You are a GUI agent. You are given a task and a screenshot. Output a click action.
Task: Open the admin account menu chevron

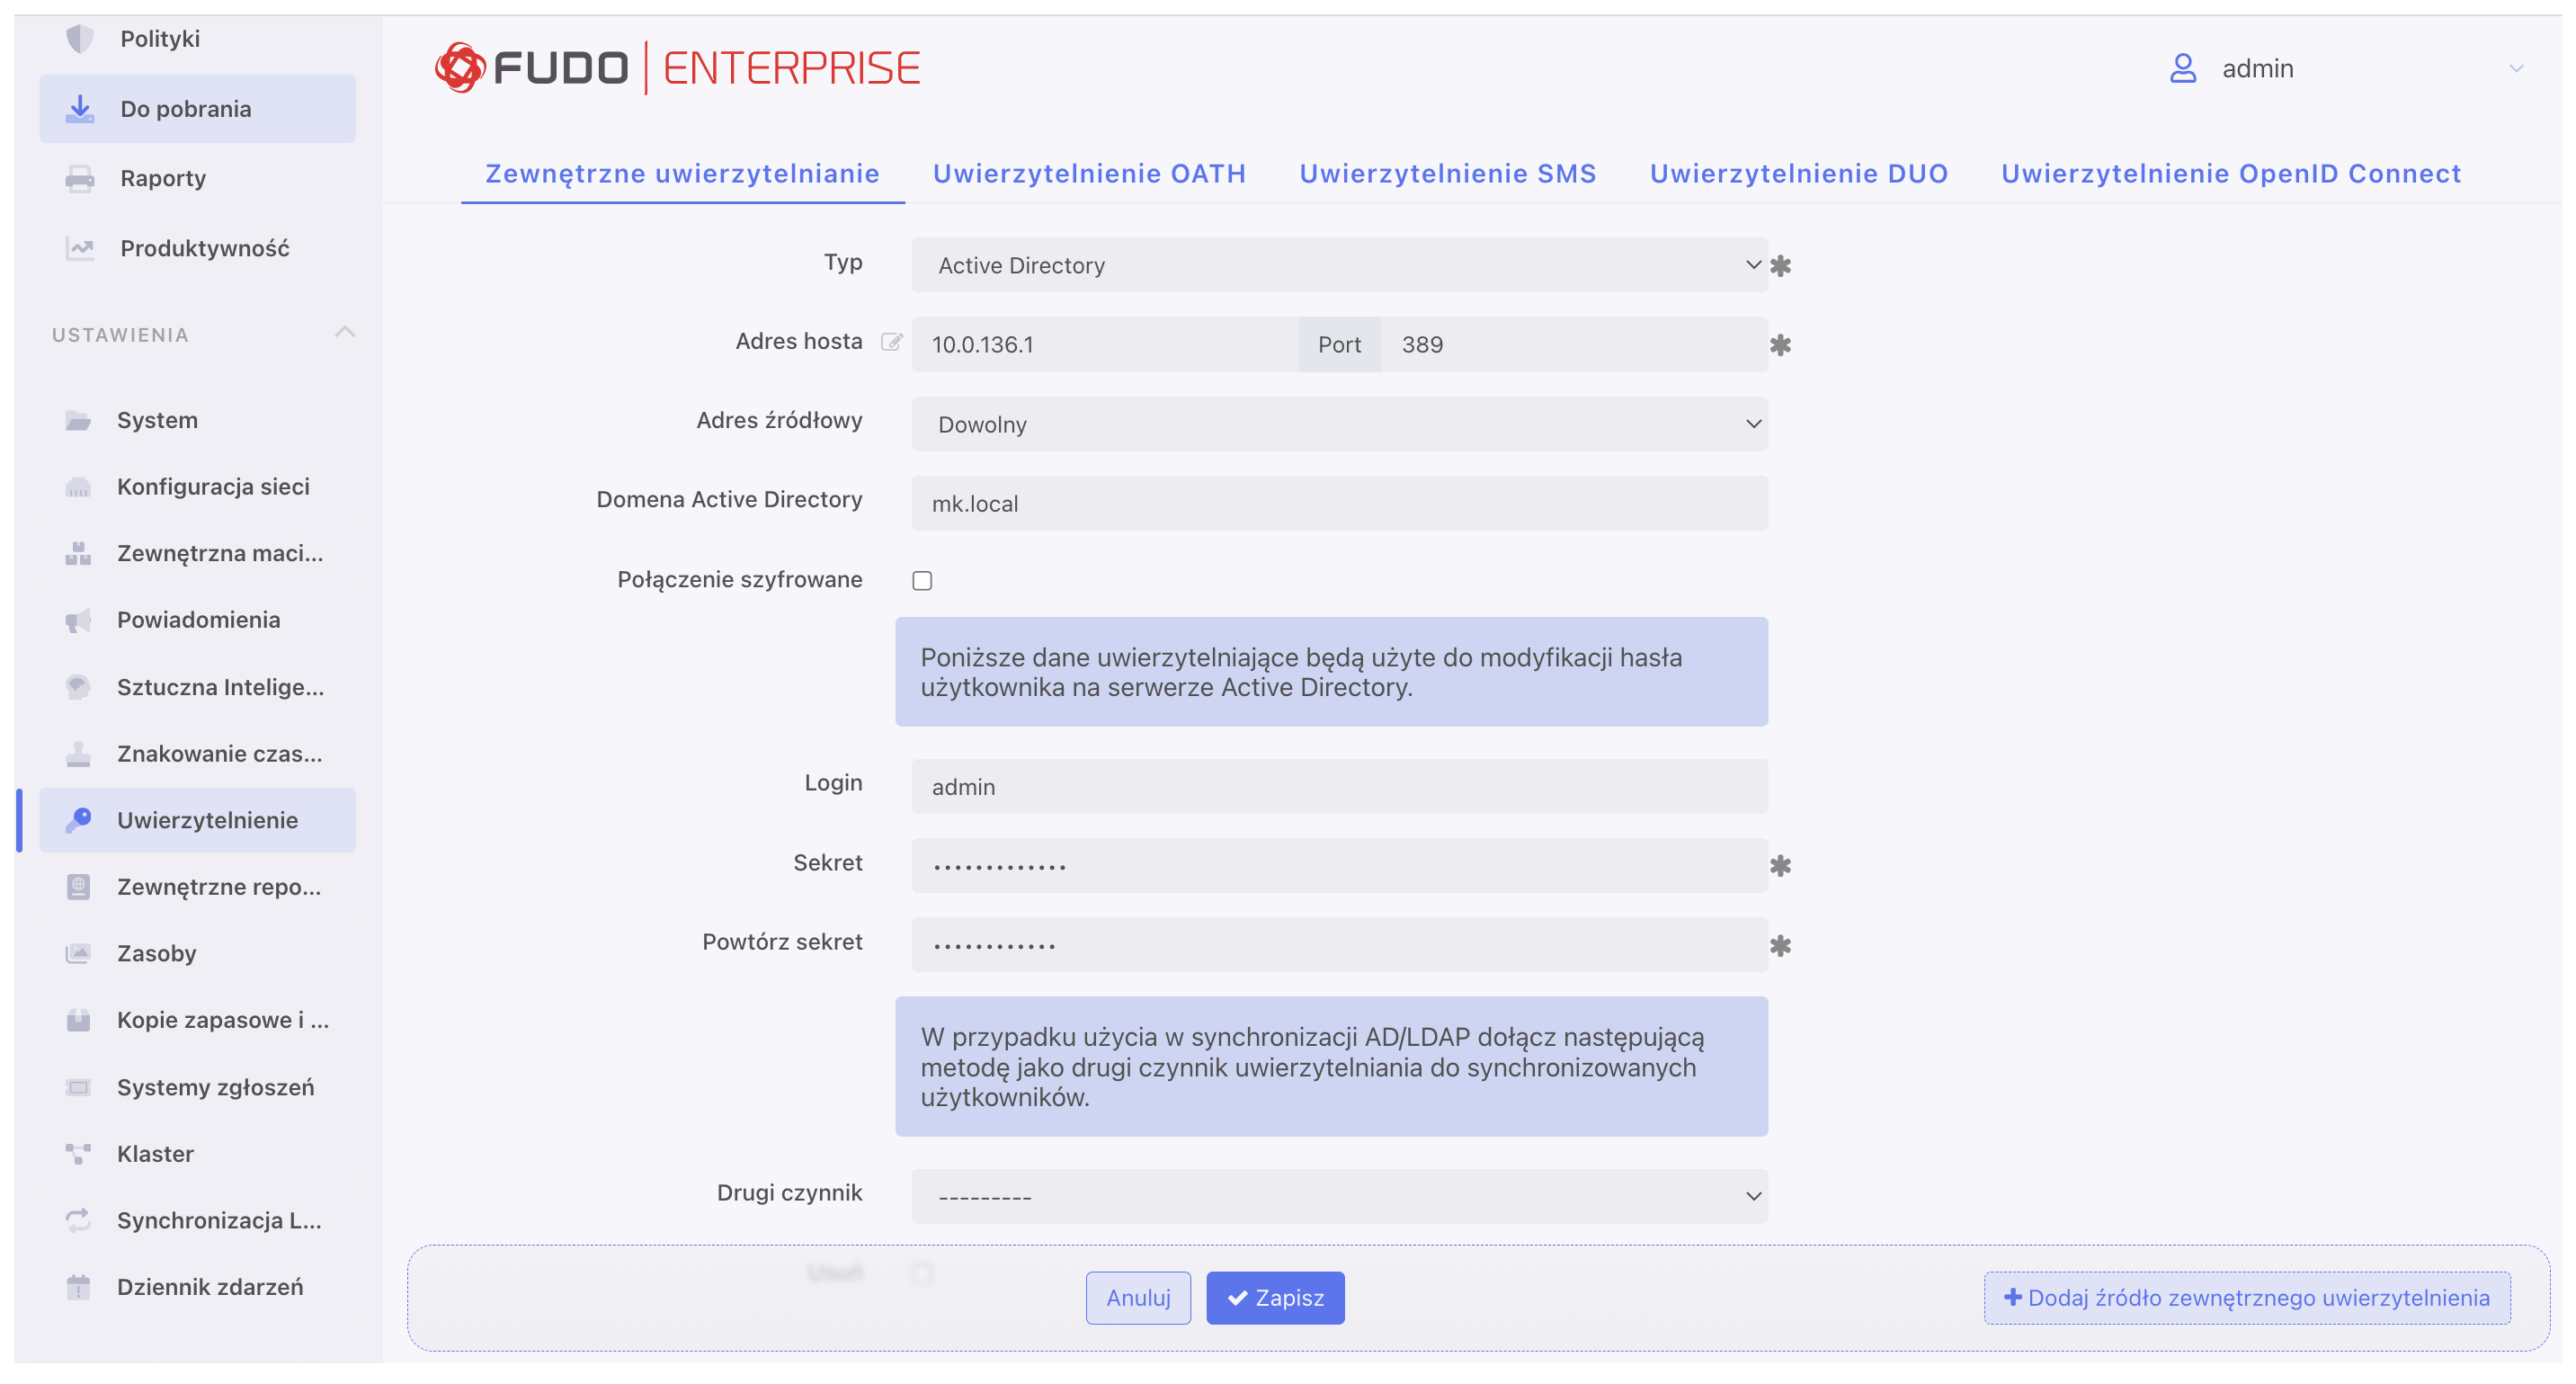click(2516, 68)
